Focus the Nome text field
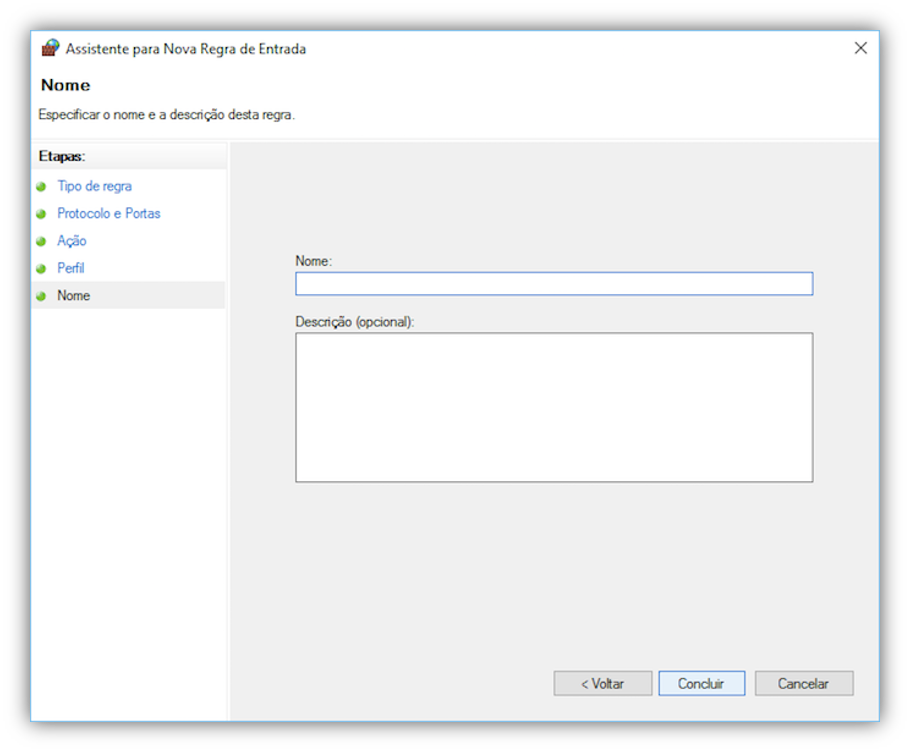The image size is (910, 752). tap(553, 284)
